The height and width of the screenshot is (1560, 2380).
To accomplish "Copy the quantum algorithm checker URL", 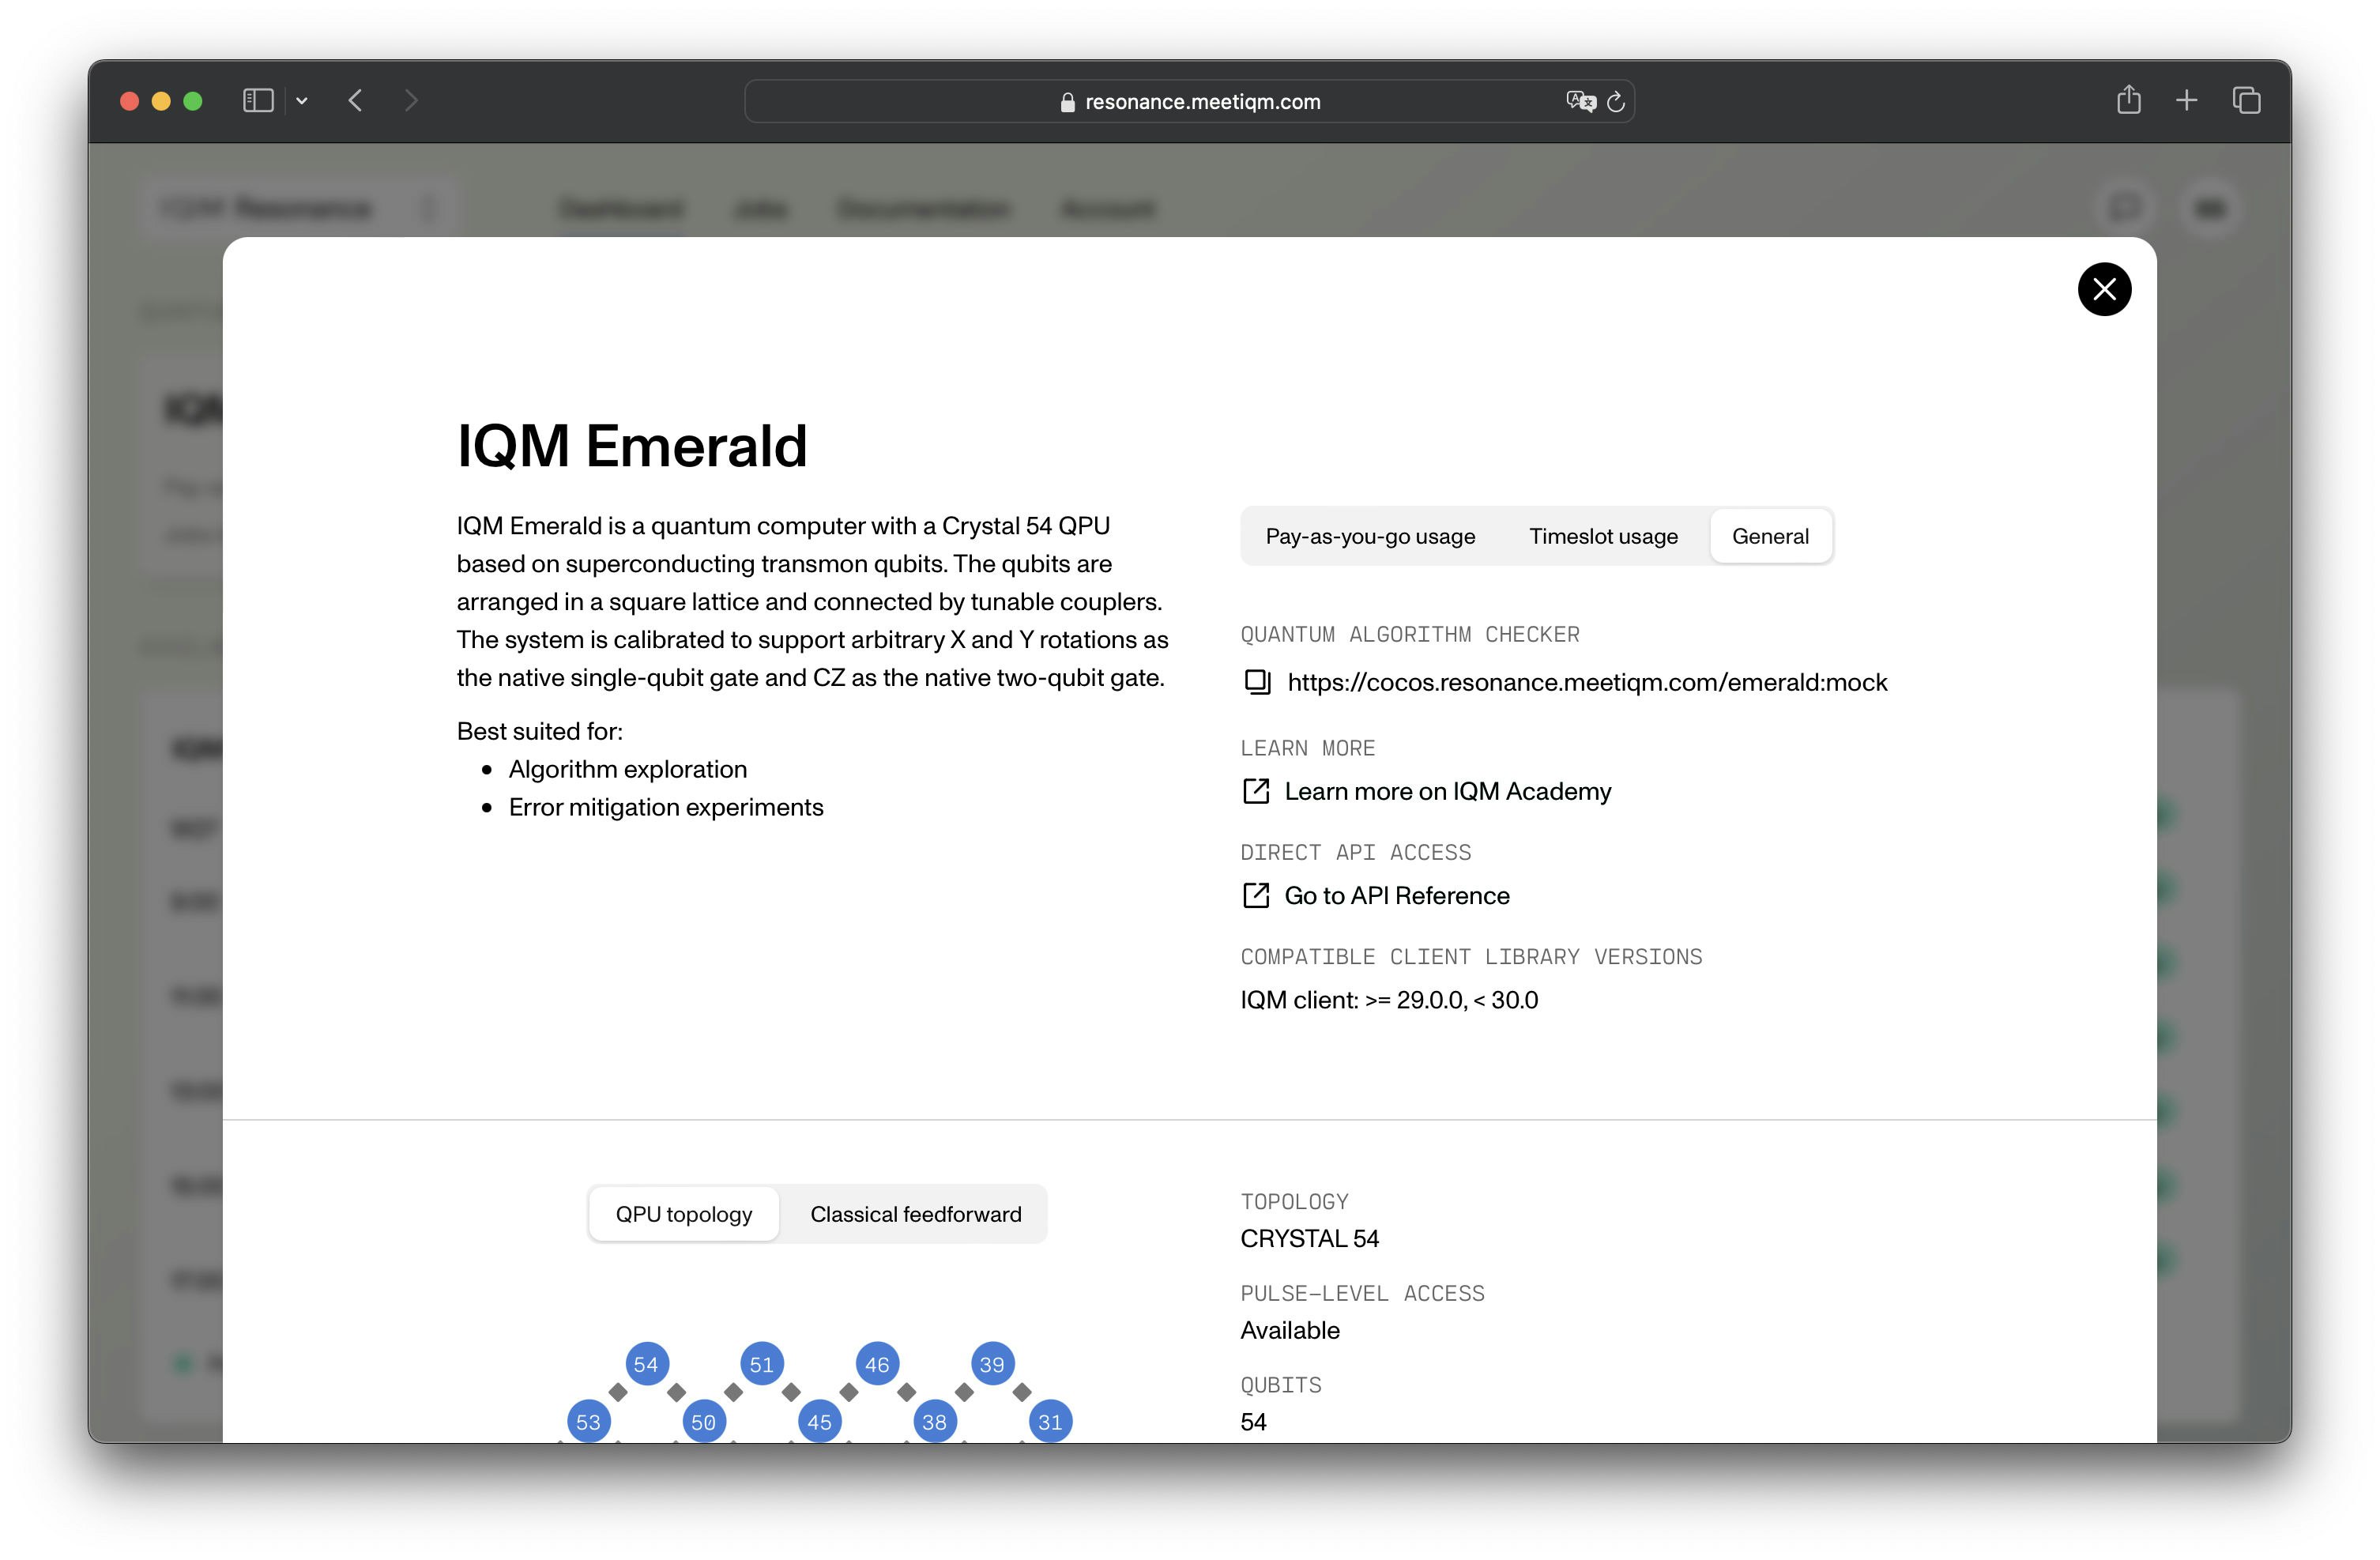I will point(1257,682).
